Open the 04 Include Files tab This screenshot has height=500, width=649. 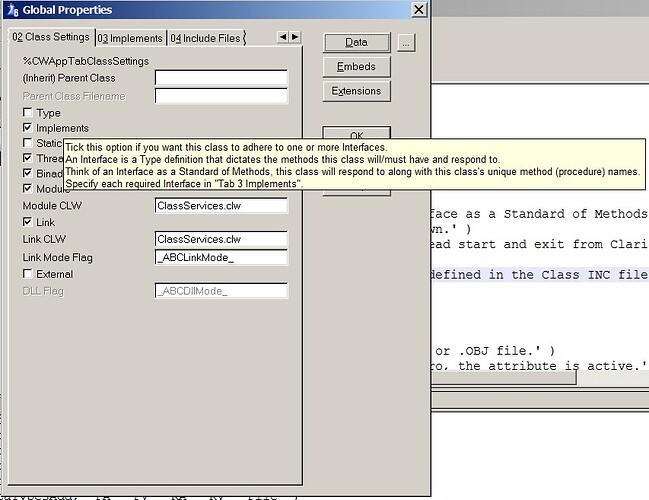[x=204, y=38]
